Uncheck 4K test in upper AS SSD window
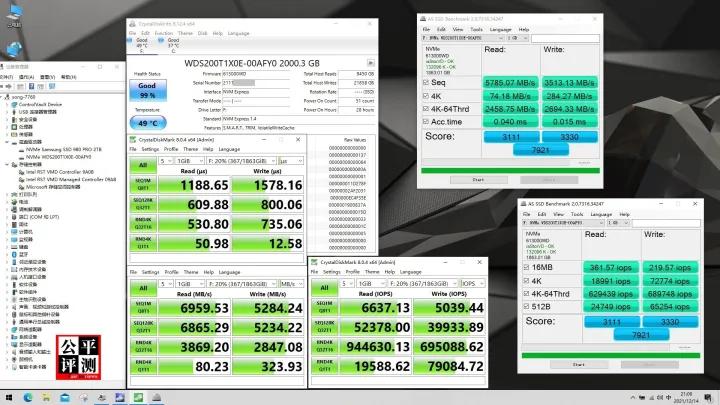Viewport: 720px width, 405px height. [426, 96]
